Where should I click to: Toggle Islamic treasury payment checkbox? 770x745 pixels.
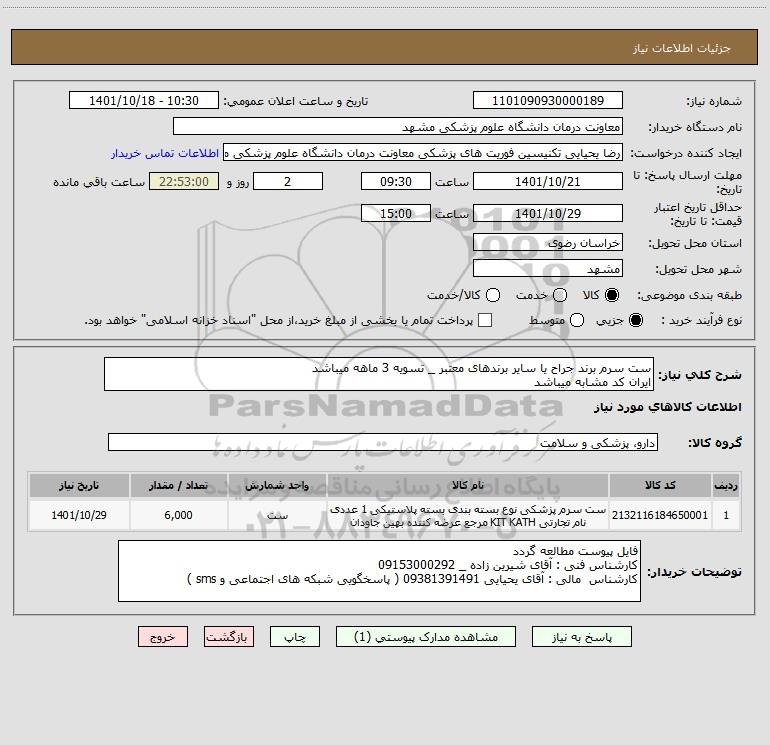pos(485,320)
